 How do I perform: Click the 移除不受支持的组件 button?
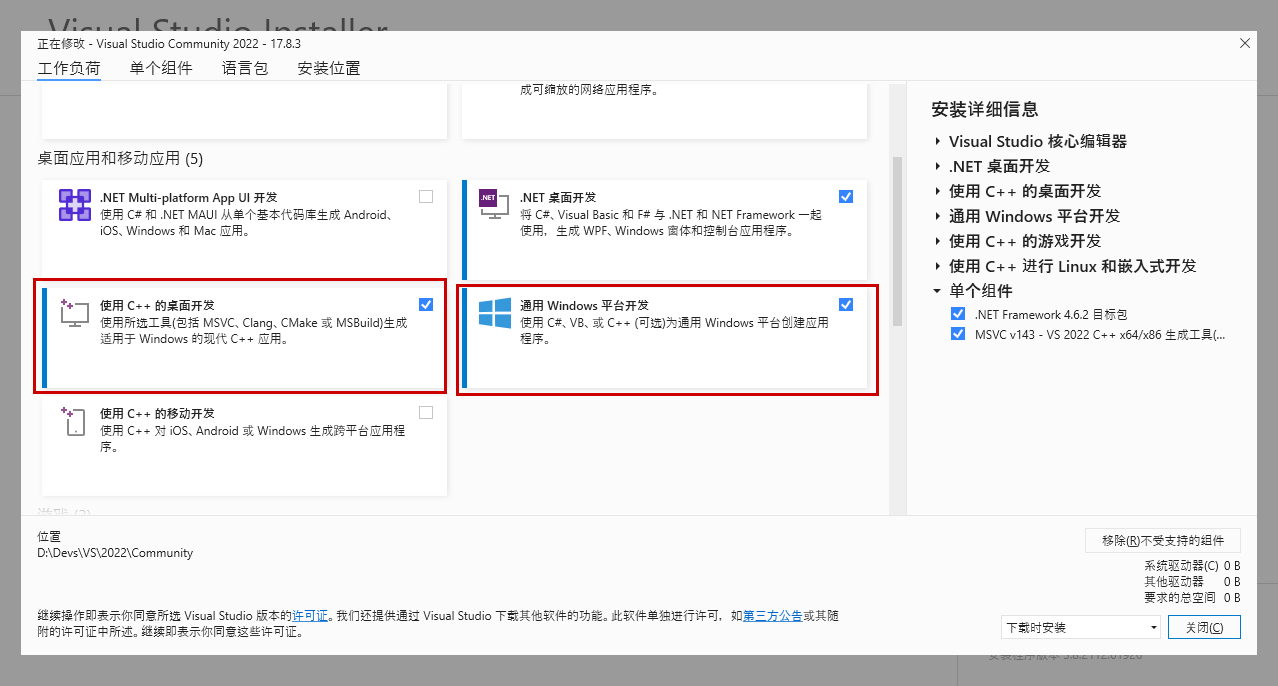click(x=1163, y=540)
